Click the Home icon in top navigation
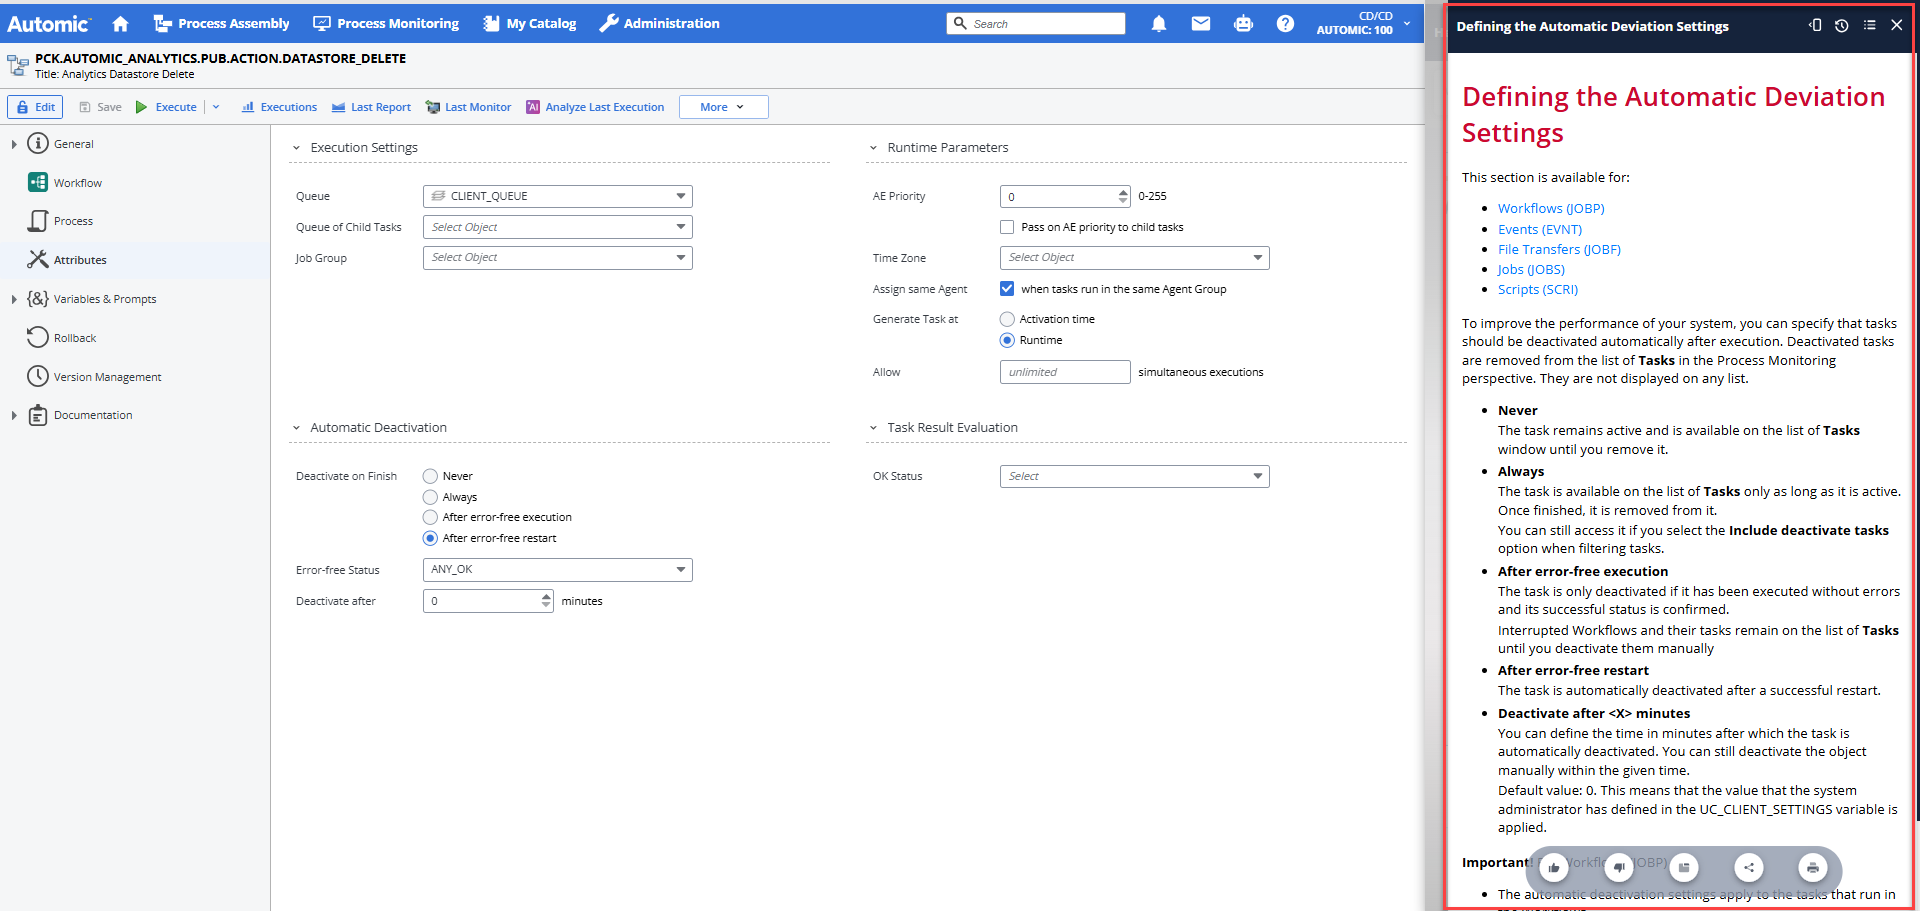 [x=120, y=23]
